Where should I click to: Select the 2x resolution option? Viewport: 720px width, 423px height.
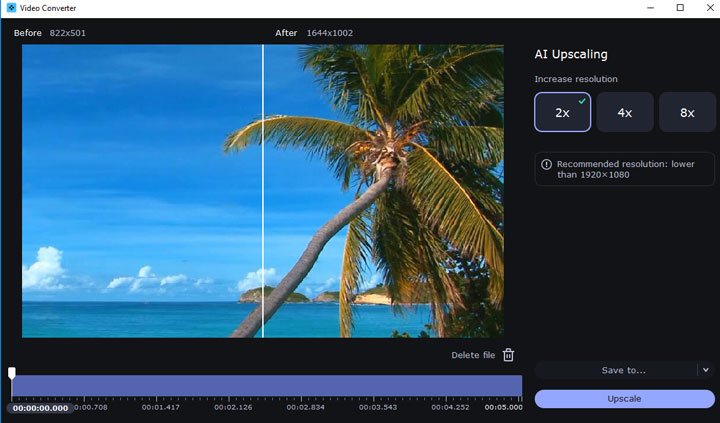tap(562, 112)
